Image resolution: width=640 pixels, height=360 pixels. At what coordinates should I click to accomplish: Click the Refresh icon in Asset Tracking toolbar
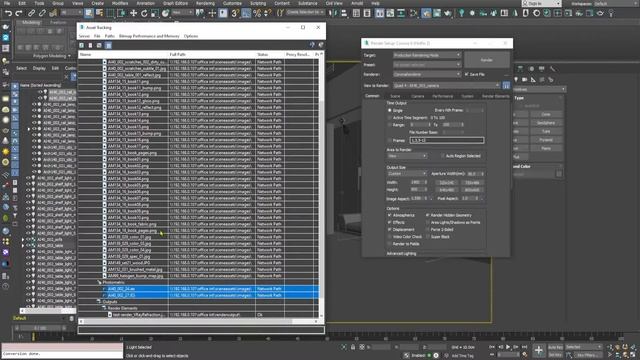[82, 45]
